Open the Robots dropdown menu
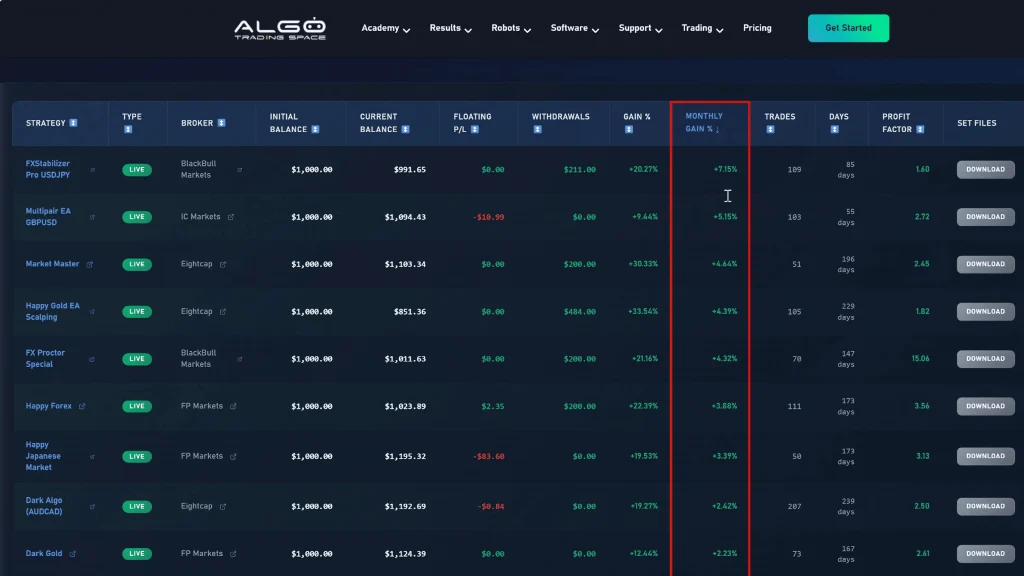This screenshot has width=1024, height=576. point(511,28)
